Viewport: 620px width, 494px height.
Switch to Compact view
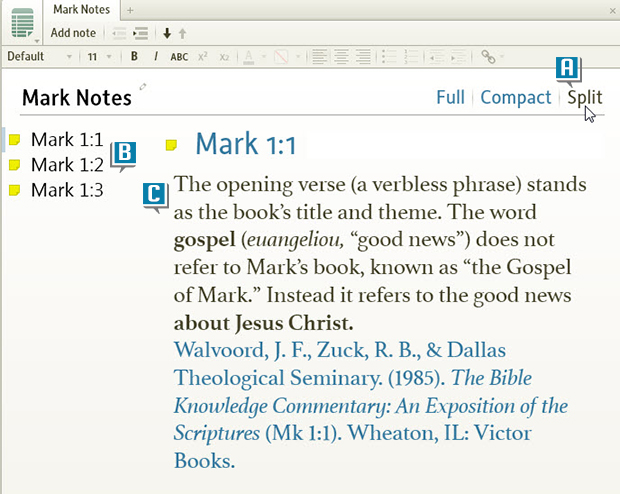(x=515, y=97)
